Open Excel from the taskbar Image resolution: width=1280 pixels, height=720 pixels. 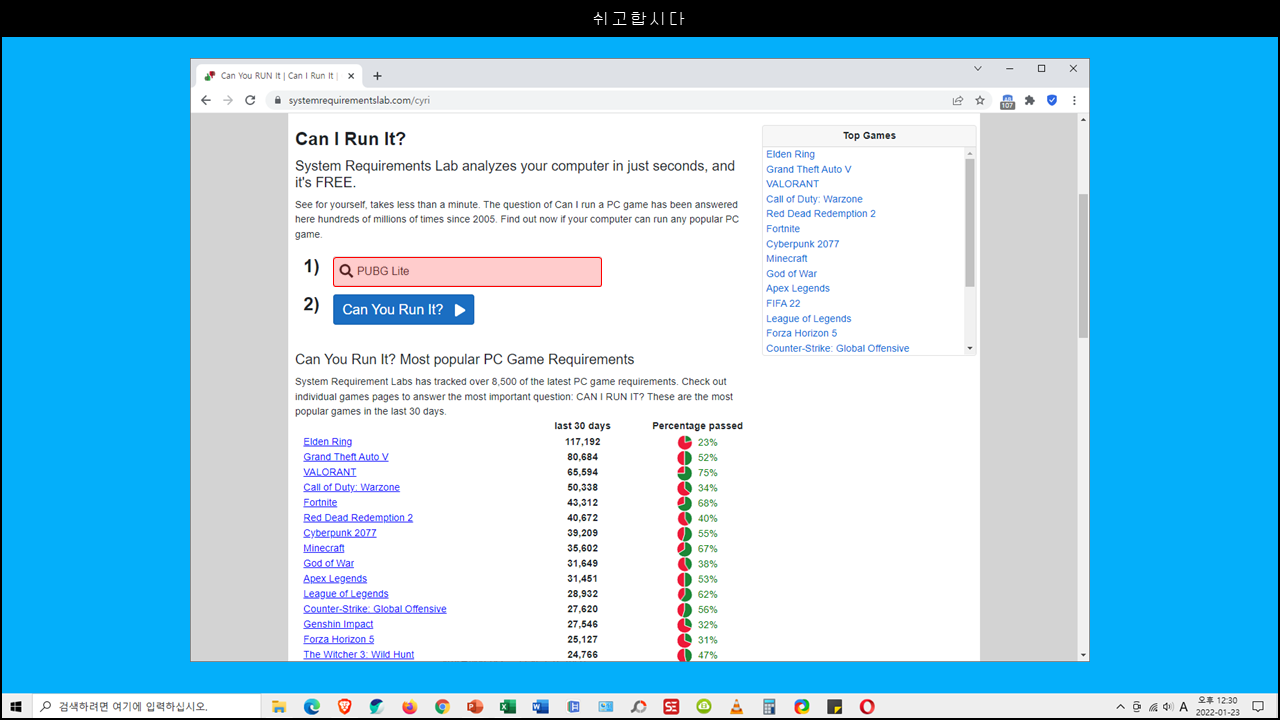tap(508, 706)
